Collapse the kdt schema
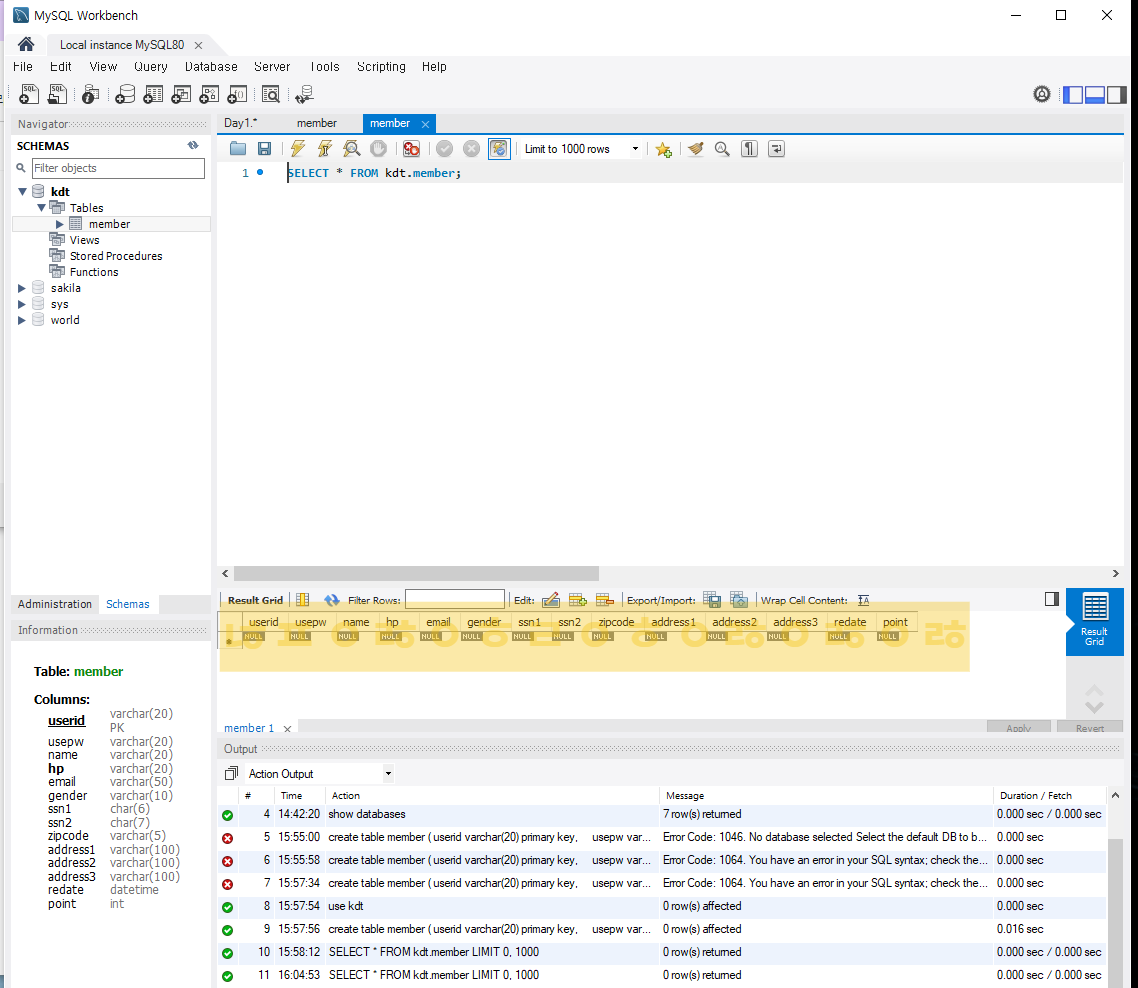1138x988 pixels. point(22,192)
